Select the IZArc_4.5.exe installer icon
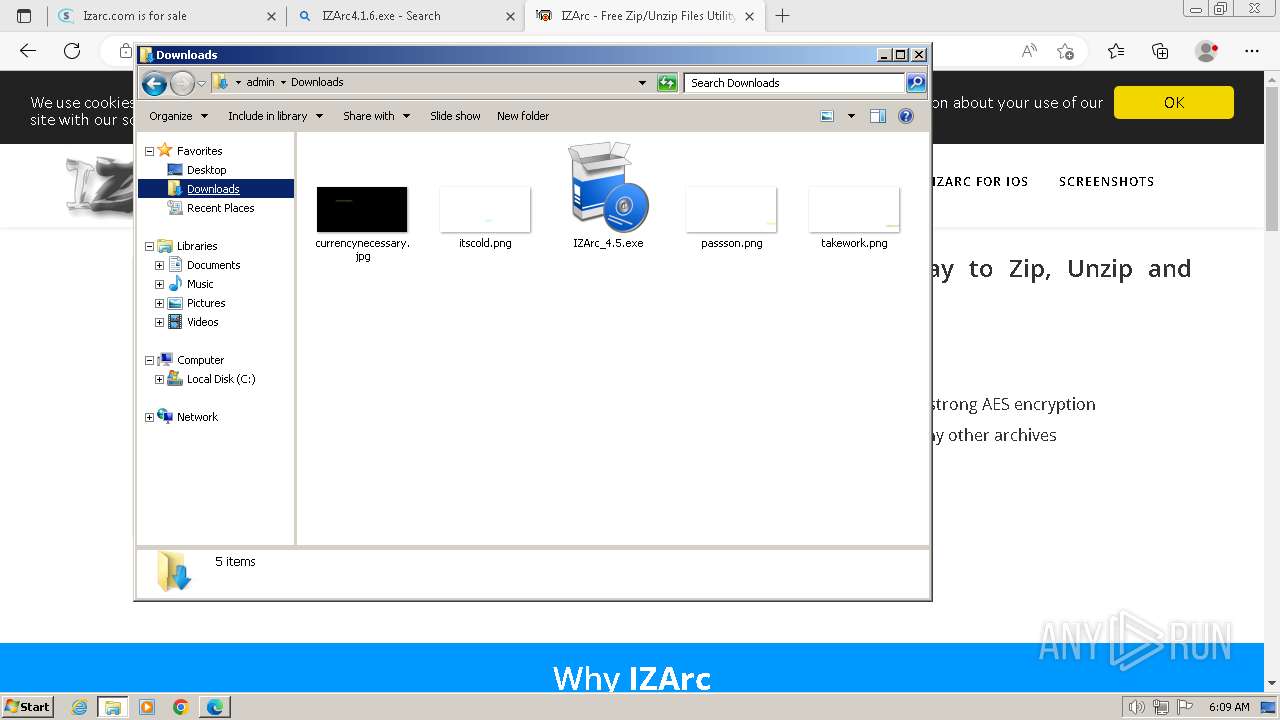Viewport: 1280px width, 720px height. click(x=608, y=186)
